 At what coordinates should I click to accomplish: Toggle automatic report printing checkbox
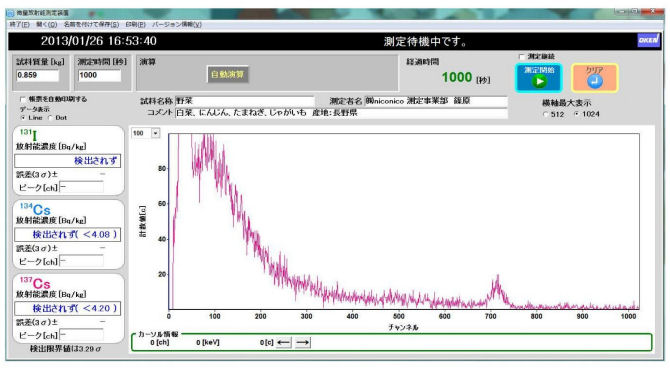point(23,99)
